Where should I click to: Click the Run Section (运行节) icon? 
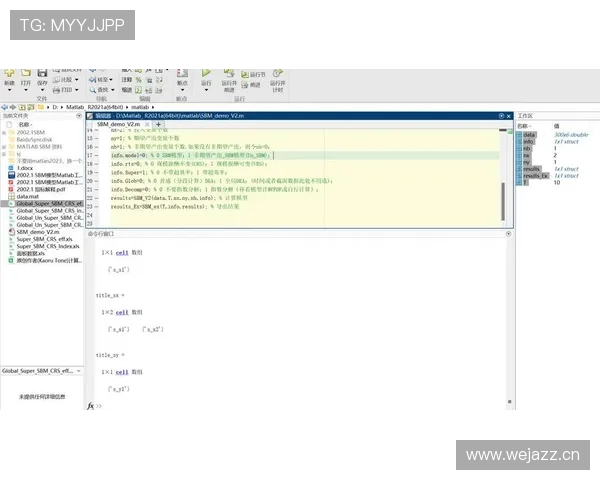coord(256,73)
